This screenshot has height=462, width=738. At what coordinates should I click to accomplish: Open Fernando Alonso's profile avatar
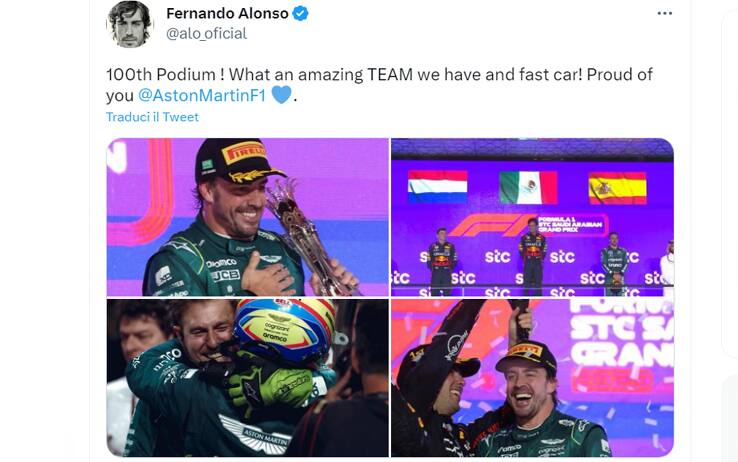point(130,24)
